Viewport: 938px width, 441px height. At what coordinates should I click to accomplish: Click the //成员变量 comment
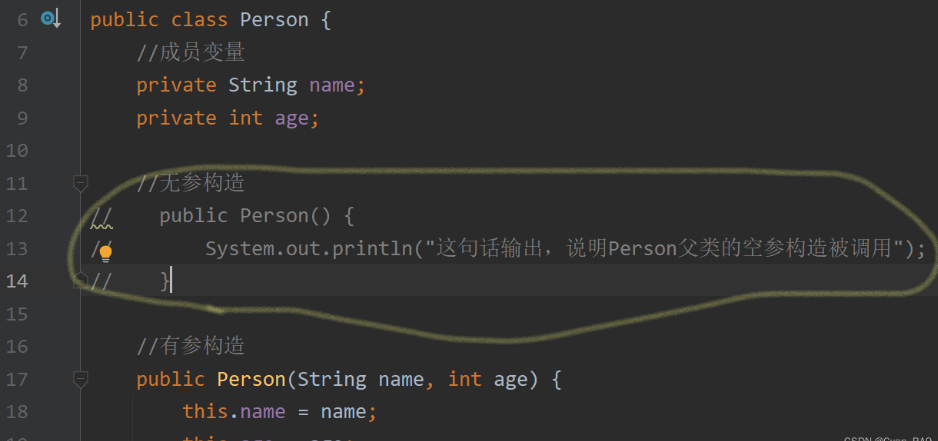[191, 52]
